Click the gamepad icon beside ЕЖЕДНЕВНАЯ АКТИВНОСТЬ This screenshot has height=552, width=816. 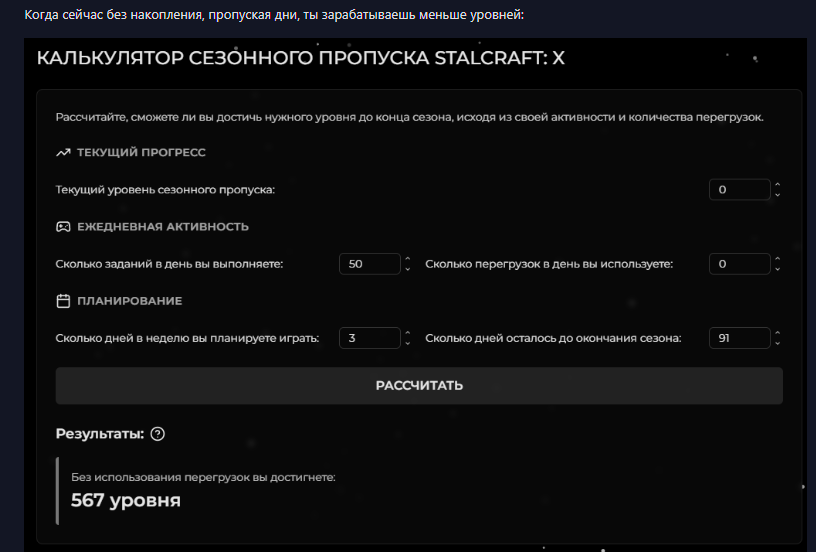63,227
